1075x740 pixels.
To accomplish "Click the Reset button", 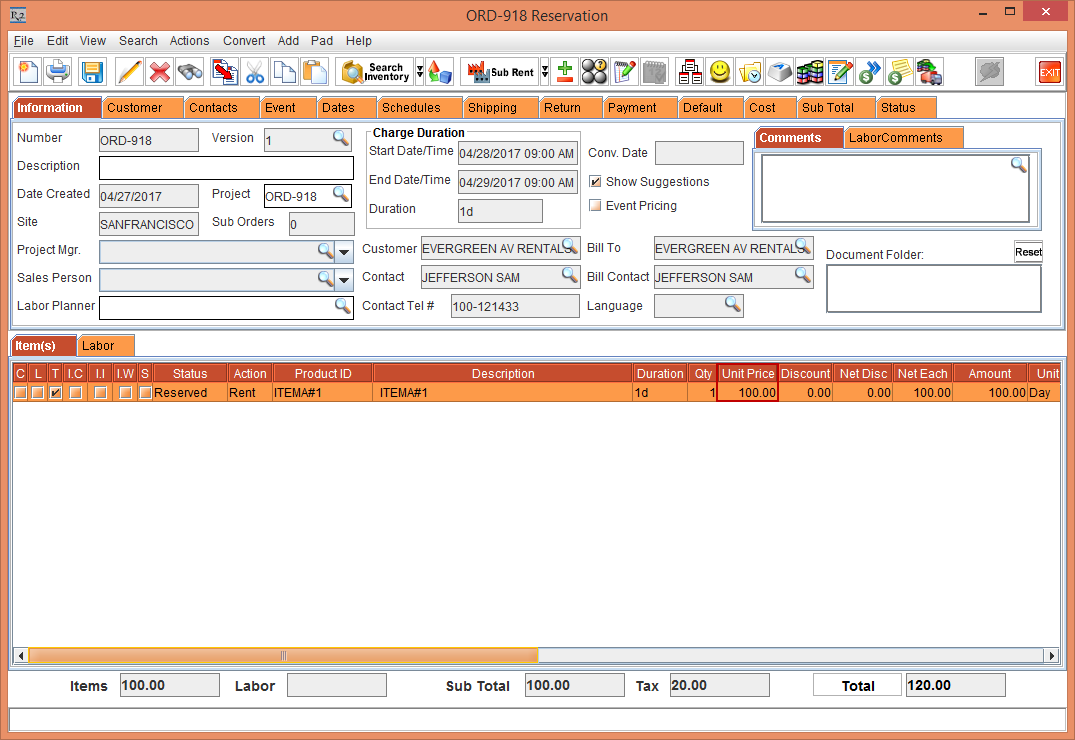I will [x=1028, y=252].
